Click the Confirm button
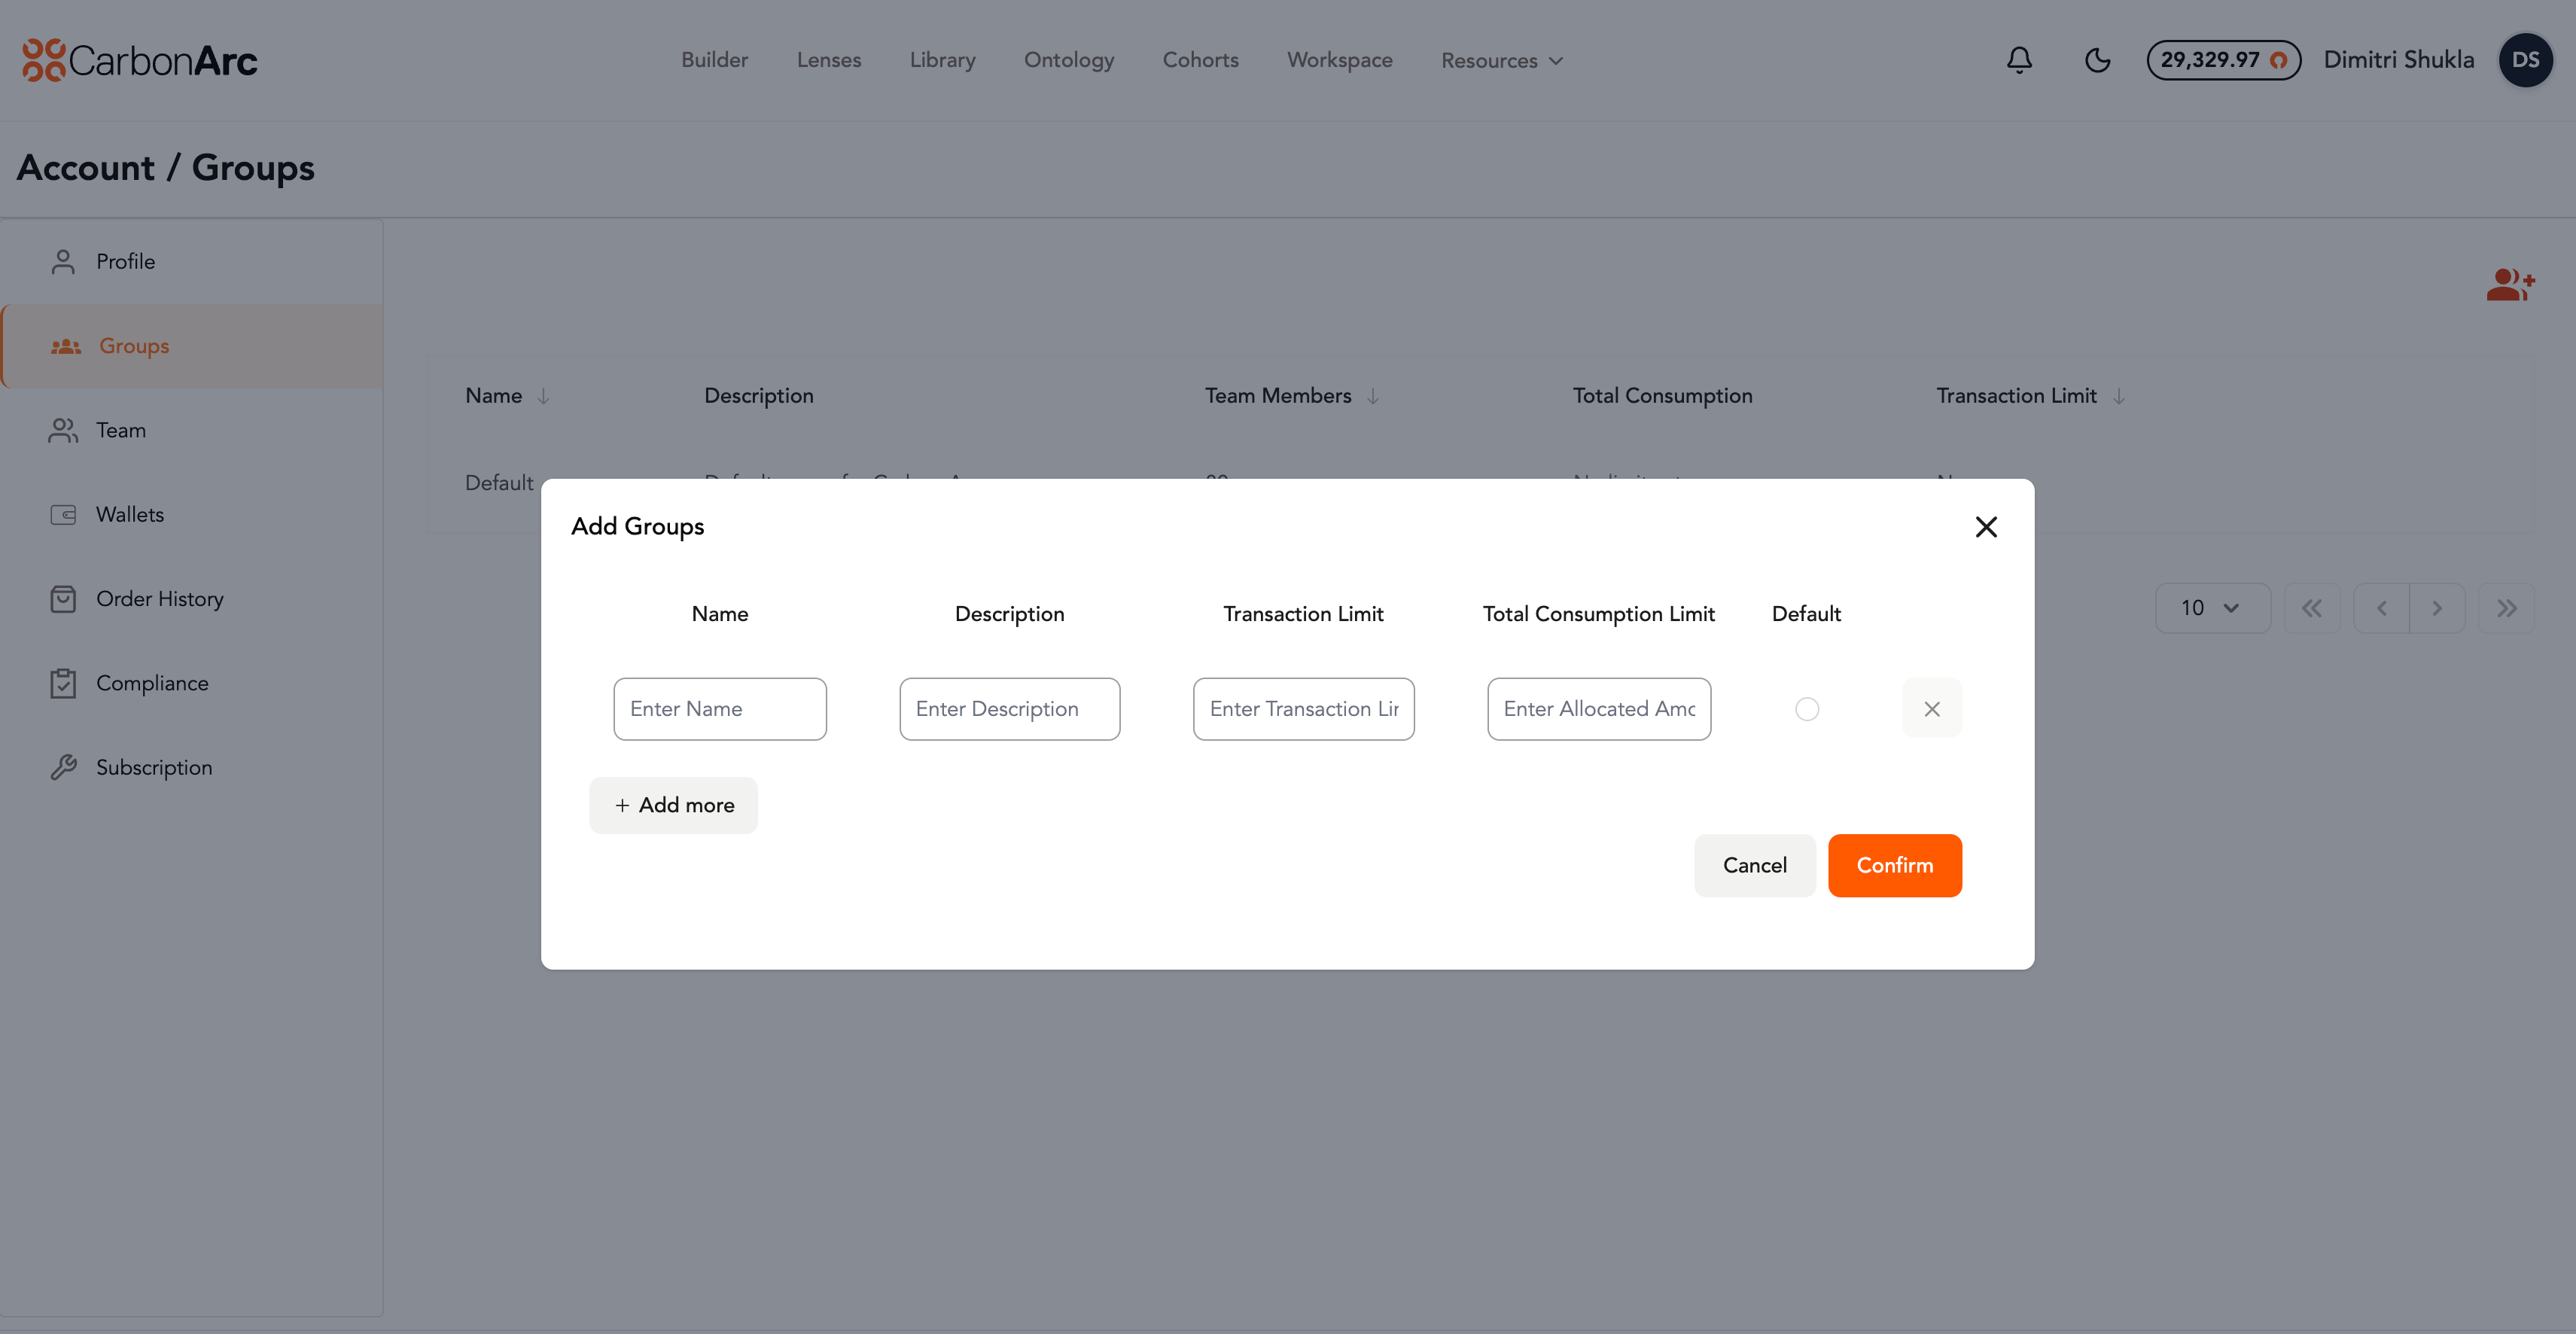Viewport: 2576px width, 1334px height. [1894, 865]
